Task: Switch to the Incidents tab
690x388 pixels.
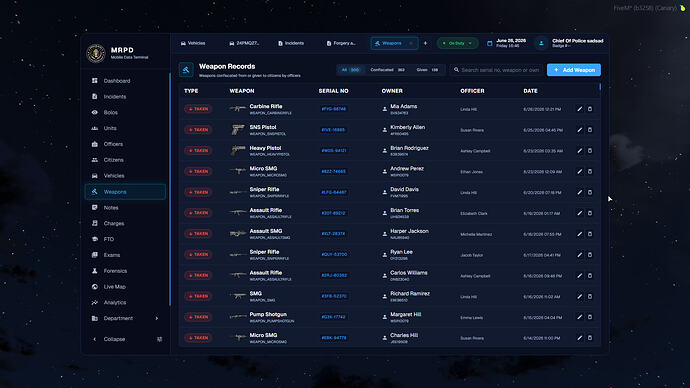Action: 291,43
